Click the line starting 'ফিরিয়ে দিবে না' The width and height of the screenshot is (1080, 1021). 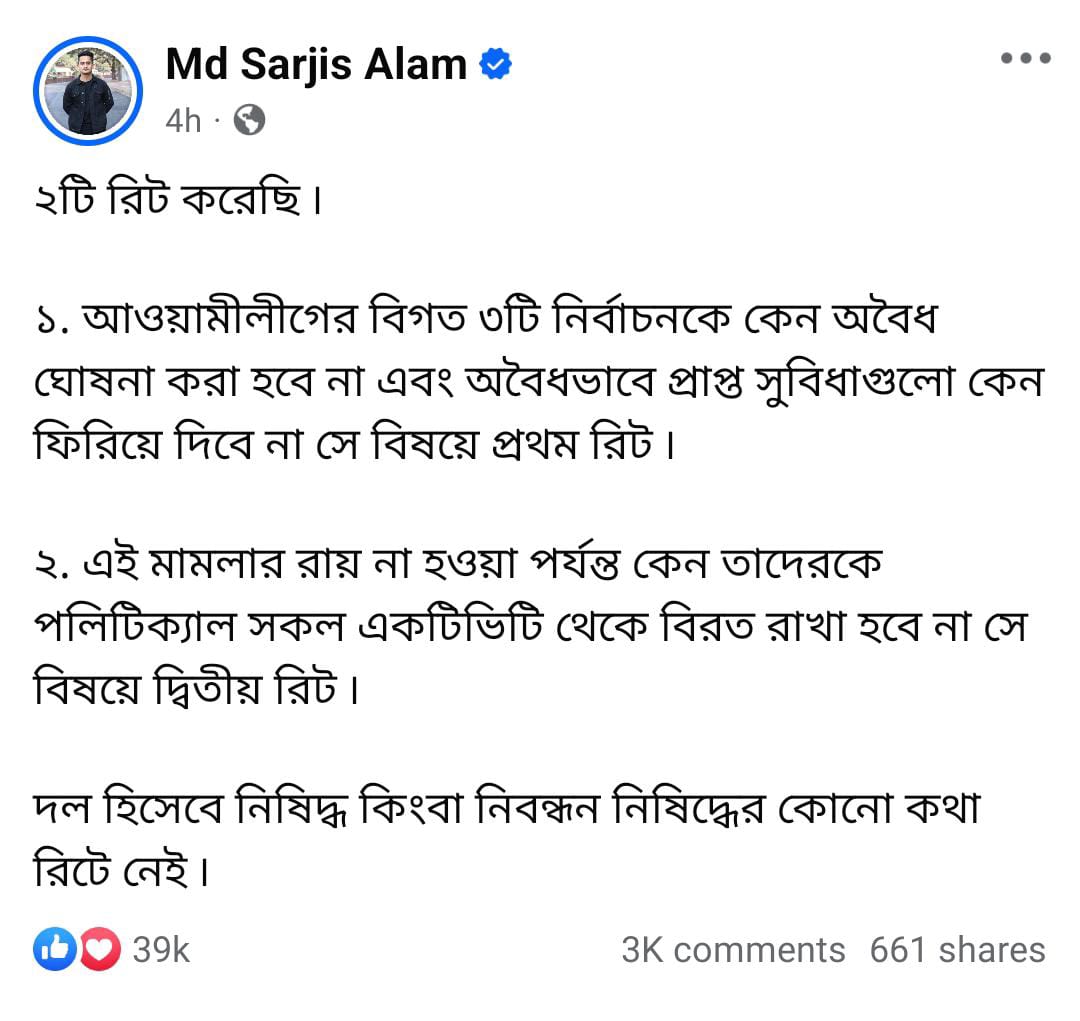tap(354, 442)
